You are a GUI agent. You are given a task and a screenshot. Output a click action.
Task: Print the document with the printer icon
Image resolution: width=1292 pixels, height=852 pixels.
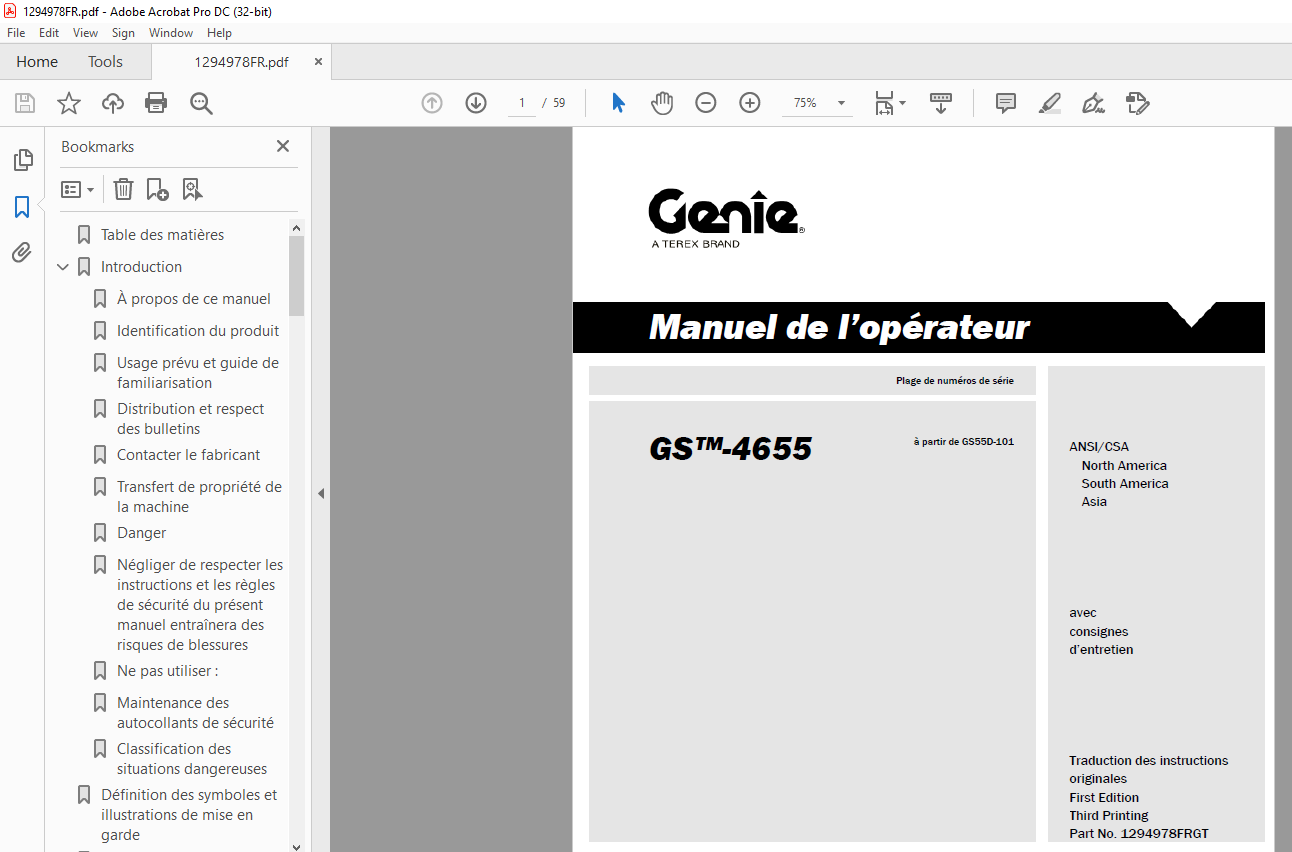pyautogui.click(x=156, y=103)
